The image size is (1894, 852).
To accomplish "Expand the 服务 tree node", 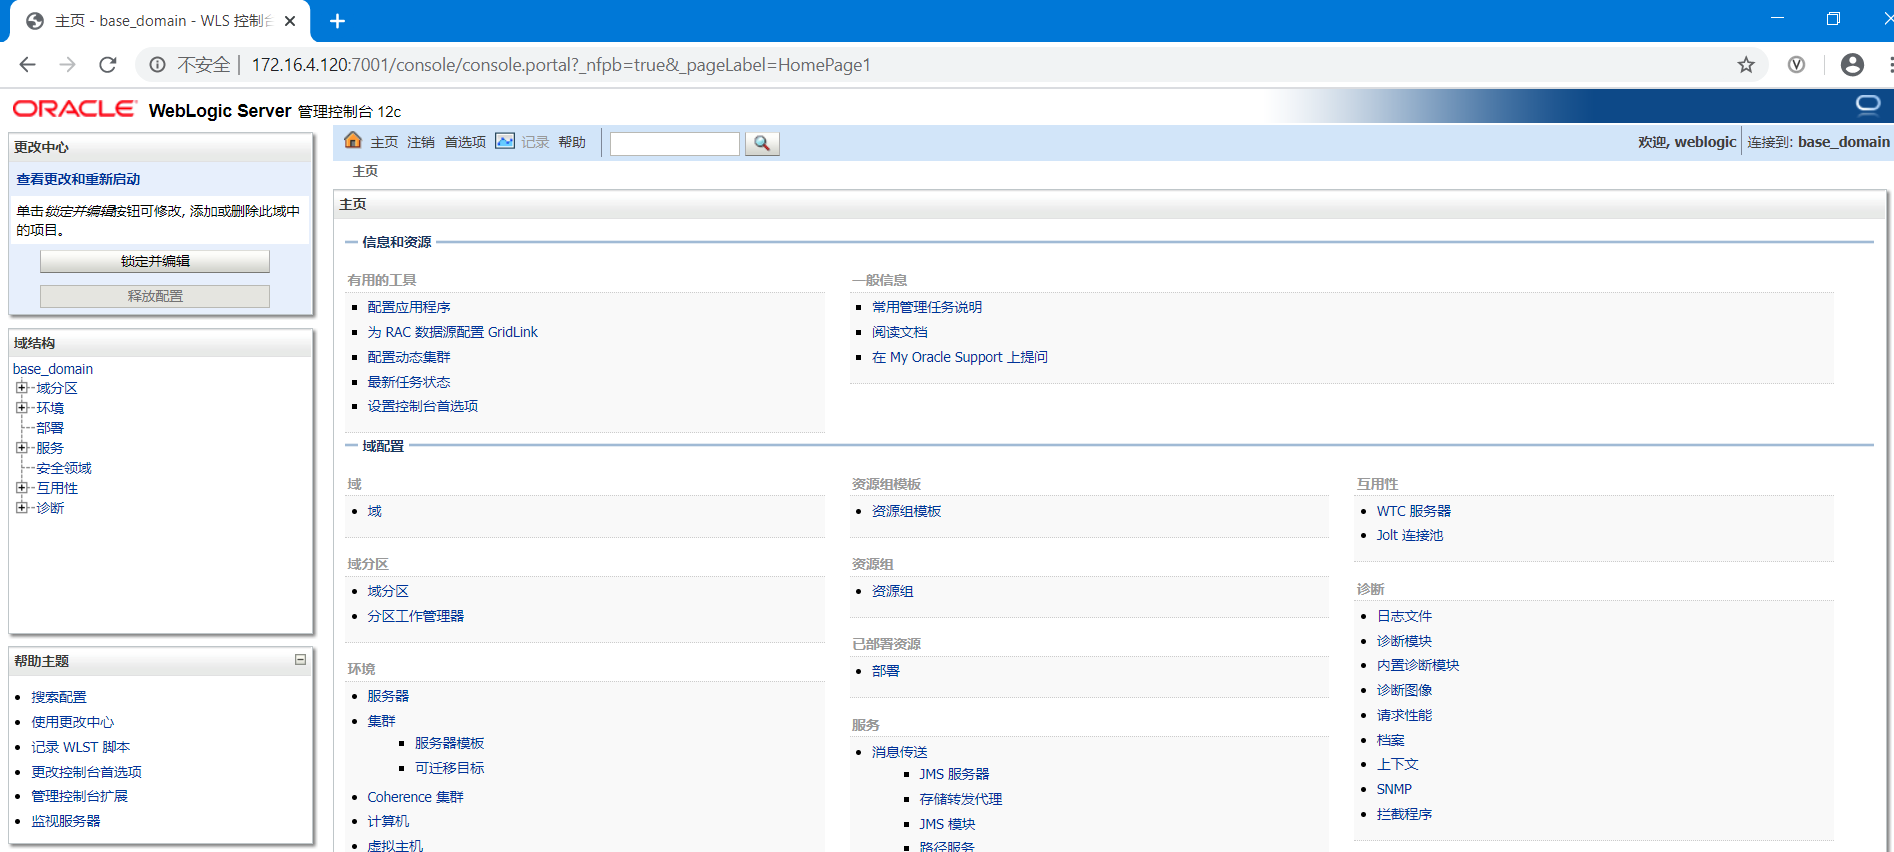I will click(x=22, y=448).
